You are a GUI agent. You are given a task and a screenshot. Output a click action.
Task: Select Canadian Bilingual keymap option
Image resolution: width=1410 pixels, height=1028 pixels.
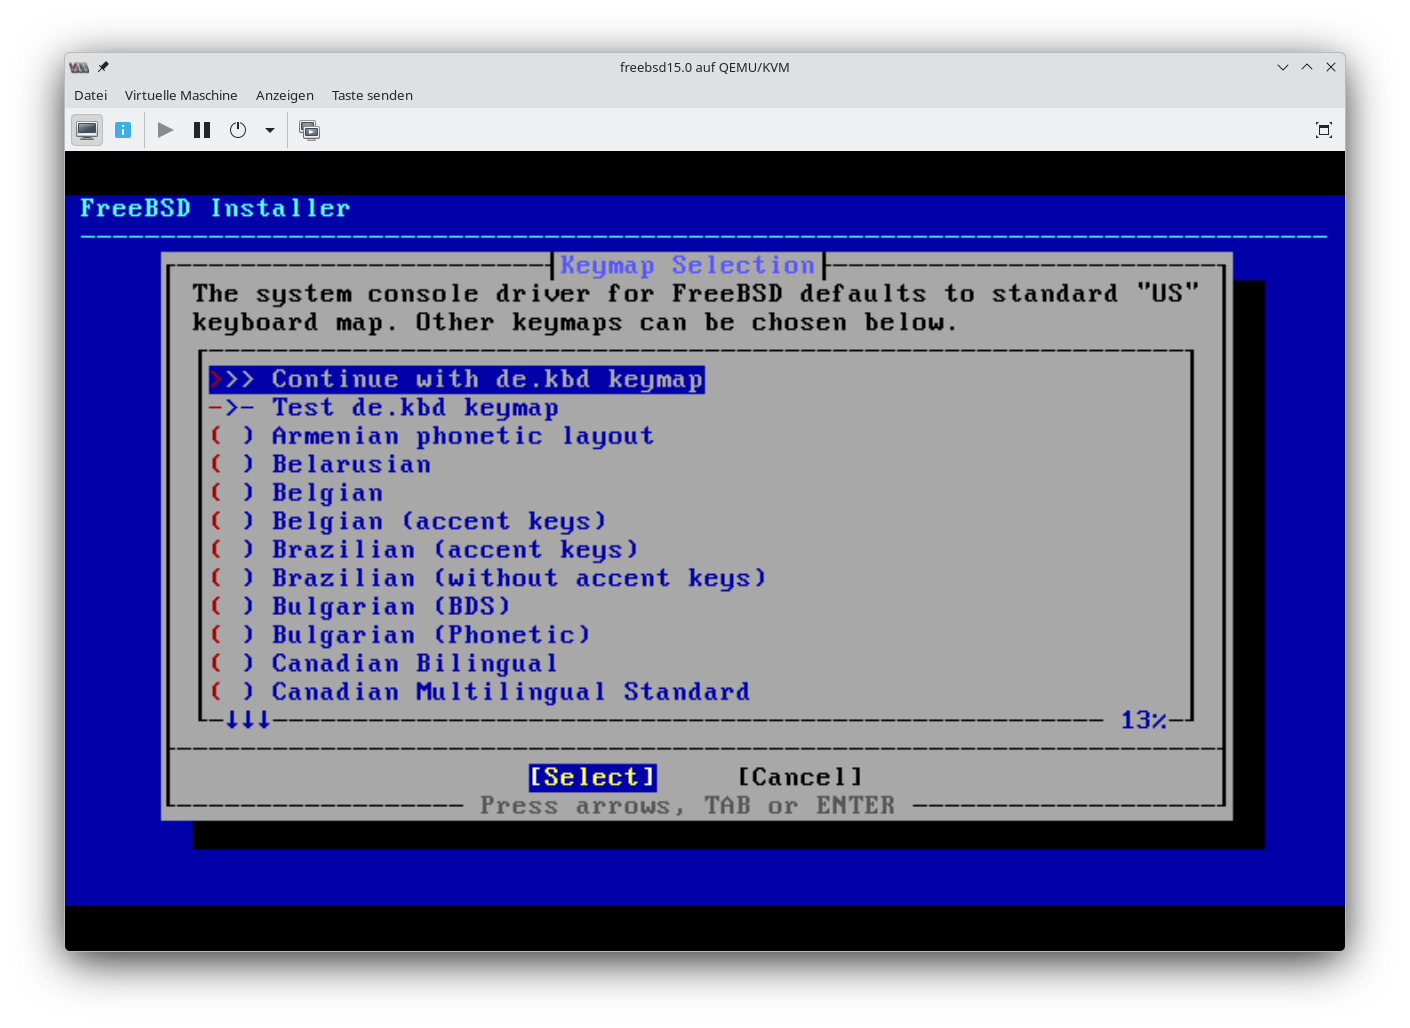[413, 663]
